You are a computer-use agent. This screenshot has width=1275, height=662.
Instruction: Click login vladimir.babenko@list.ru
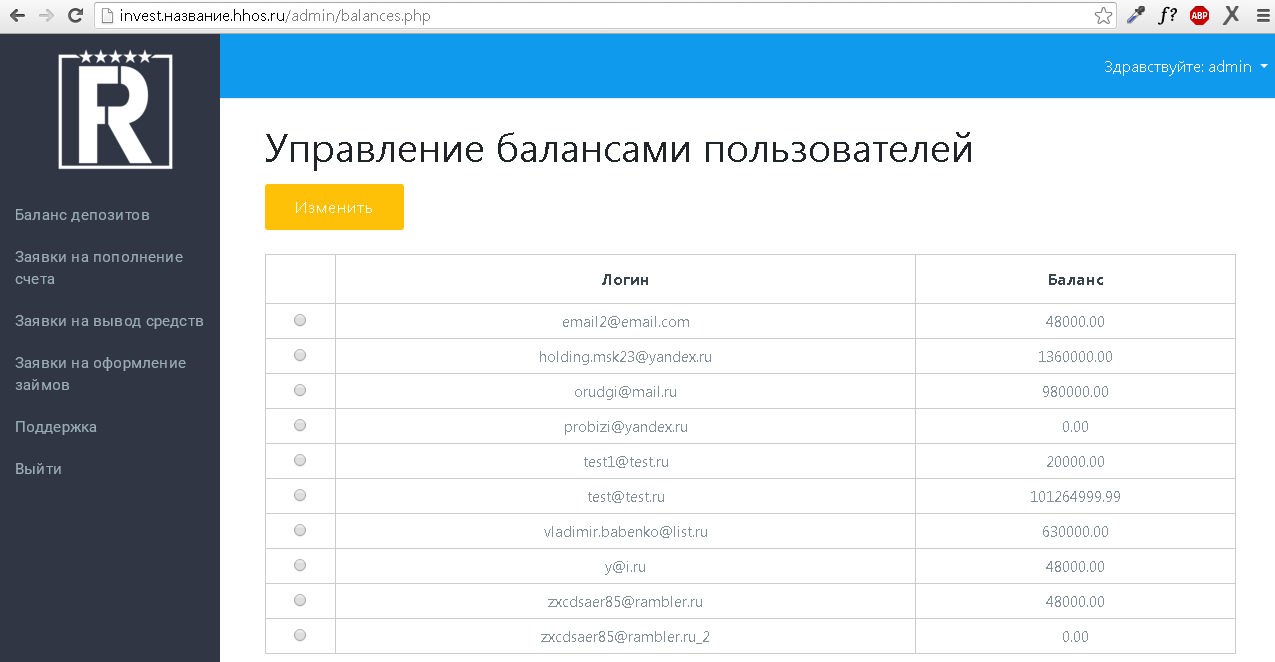tap(626, 532)
